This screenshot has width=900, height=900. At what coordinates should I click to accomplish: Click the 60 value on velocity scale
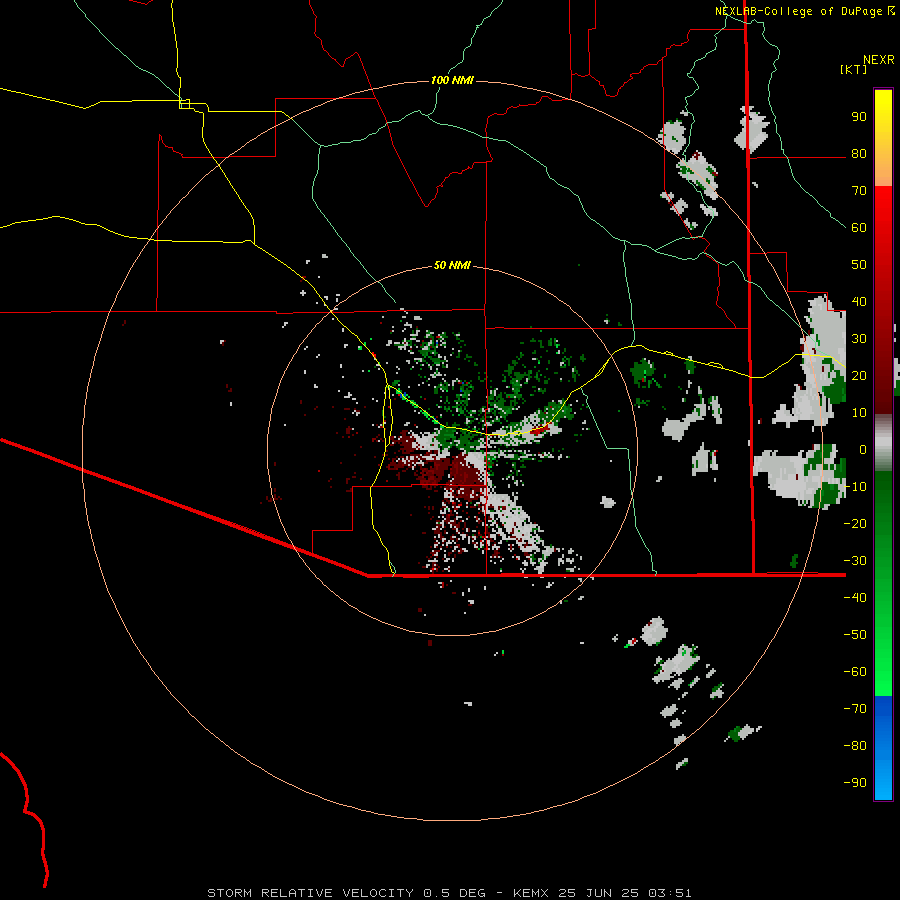(x=859, y=228)
